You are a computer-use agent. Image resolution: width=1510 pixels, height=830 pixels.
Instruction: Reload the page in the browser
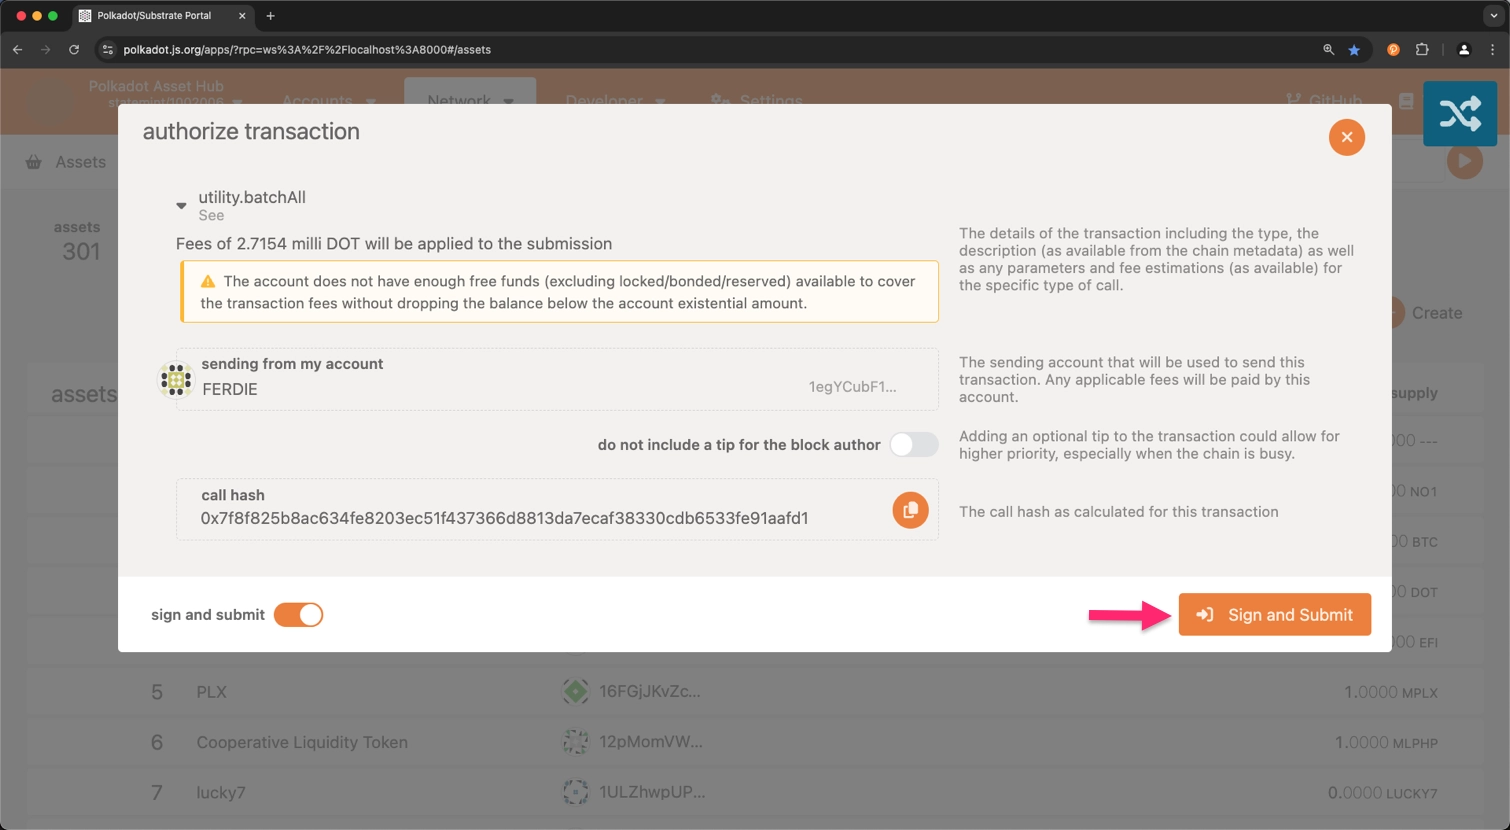tap(74, 50)
